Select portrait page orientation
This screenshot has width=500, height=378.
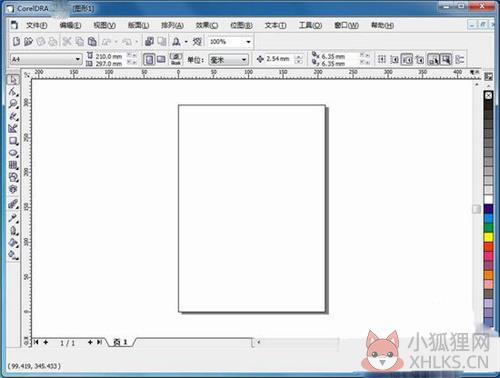(149, 59)
